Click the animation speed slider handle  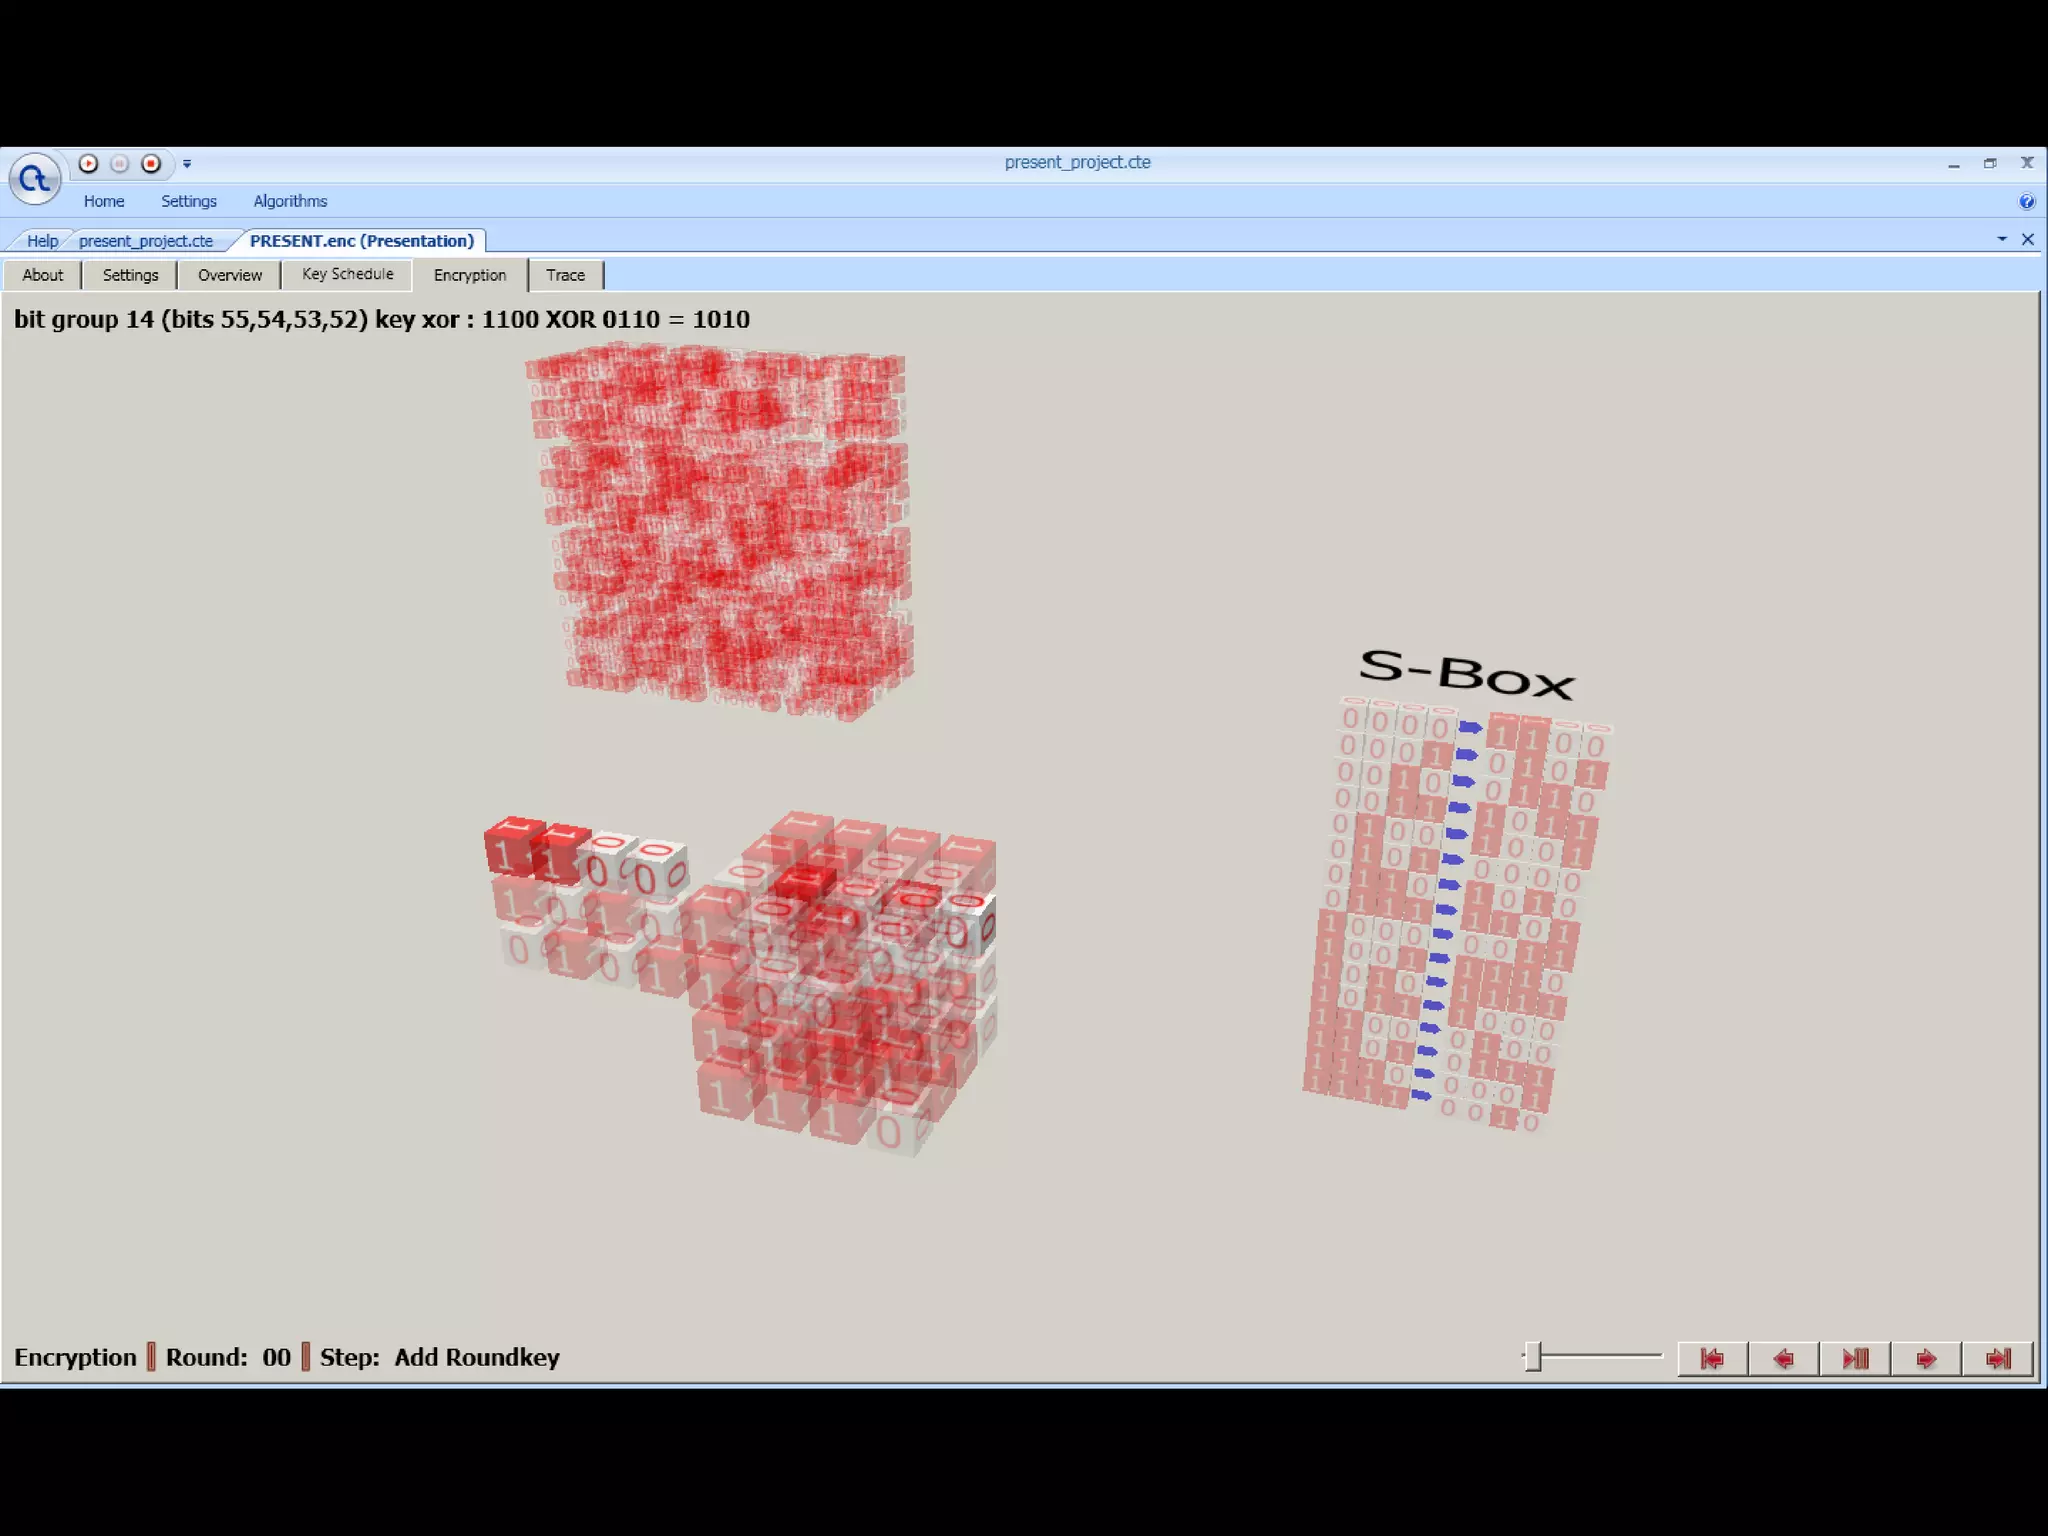click(1533, 1357)
